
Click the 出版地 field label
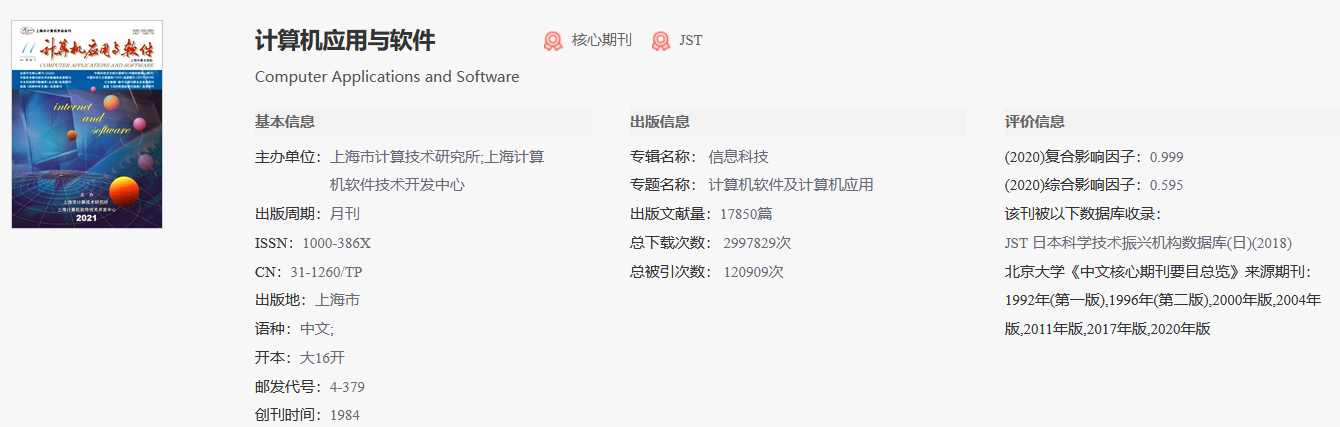click(x=281, y=300)
